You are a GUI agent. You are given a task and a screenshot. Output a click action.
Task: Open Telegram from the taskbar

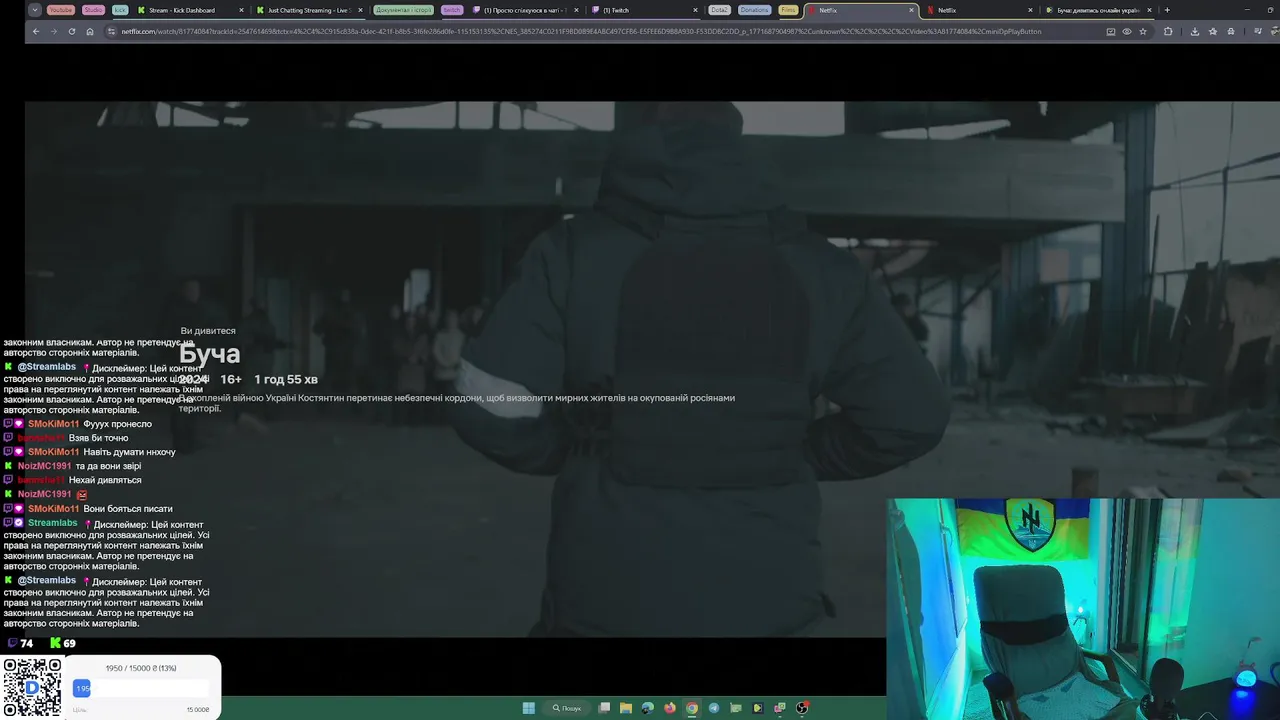tap(714, 708)
